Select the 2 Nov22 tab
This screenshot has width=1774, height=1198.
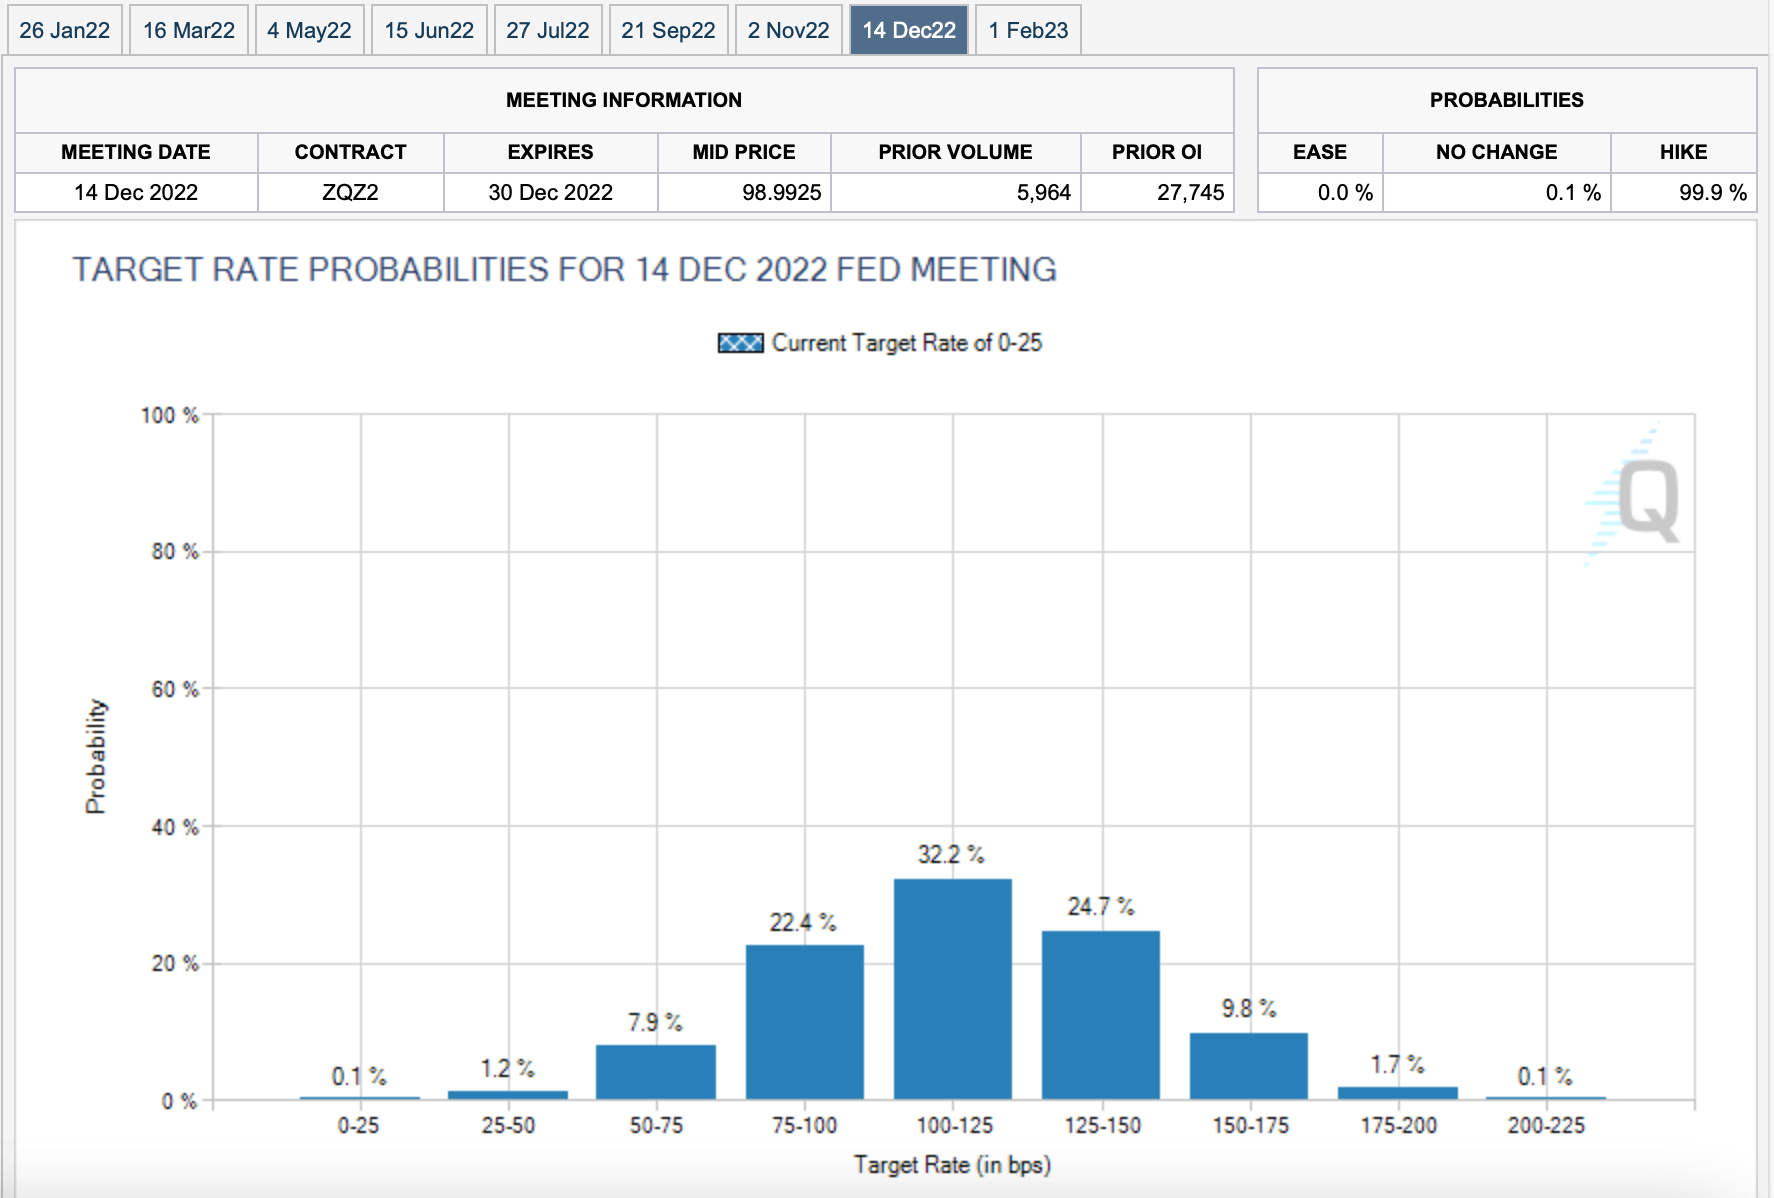[x=789, y=30]
